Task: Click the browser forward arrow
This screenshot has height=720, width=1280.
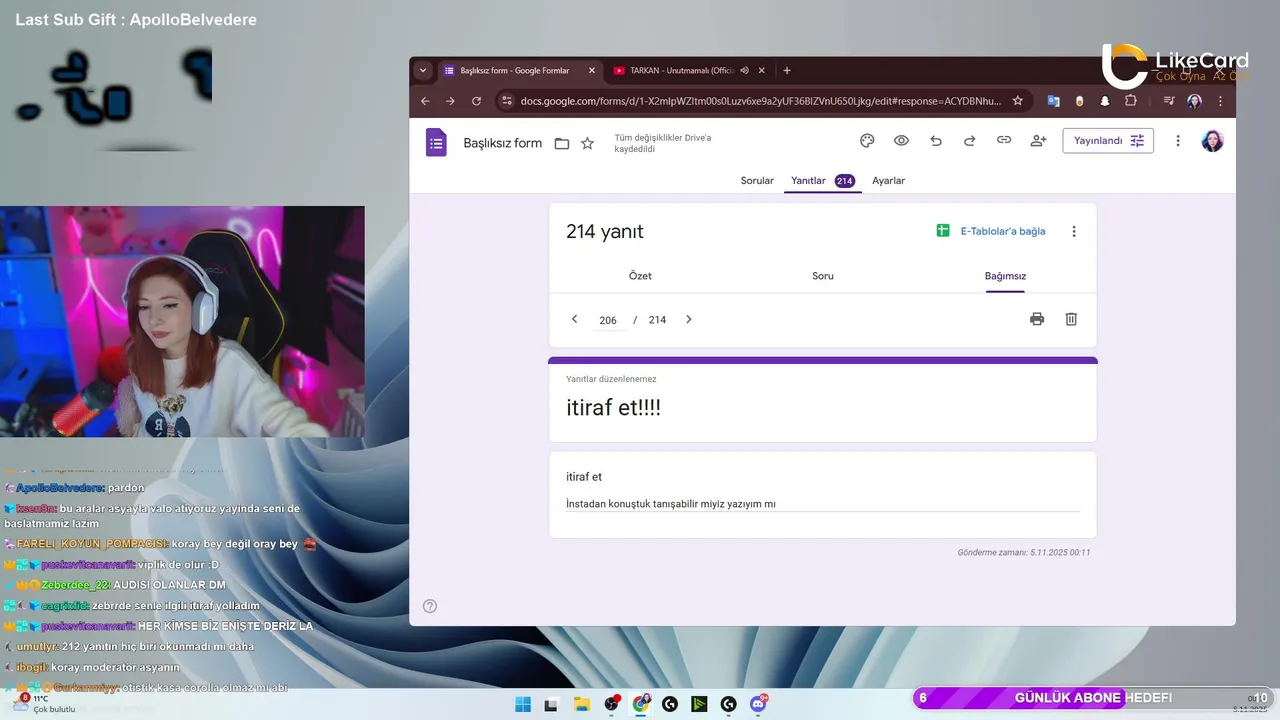Action: point(450,101)
